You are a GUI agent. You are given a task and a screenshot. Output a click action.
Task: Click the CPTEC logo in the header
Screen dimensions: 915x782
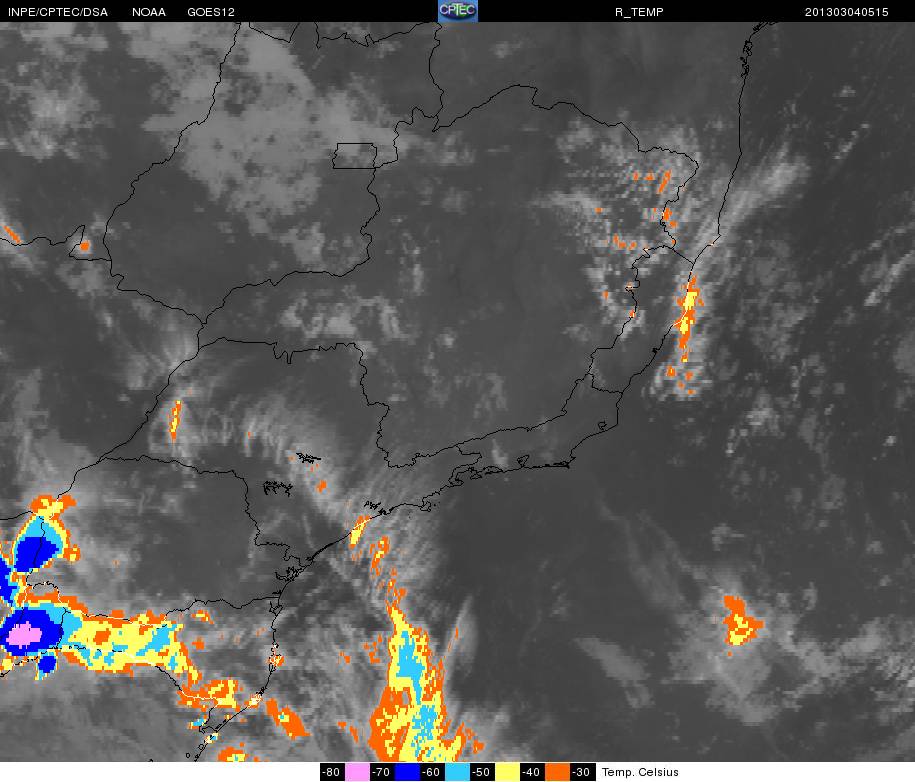(x=458, y=11)
